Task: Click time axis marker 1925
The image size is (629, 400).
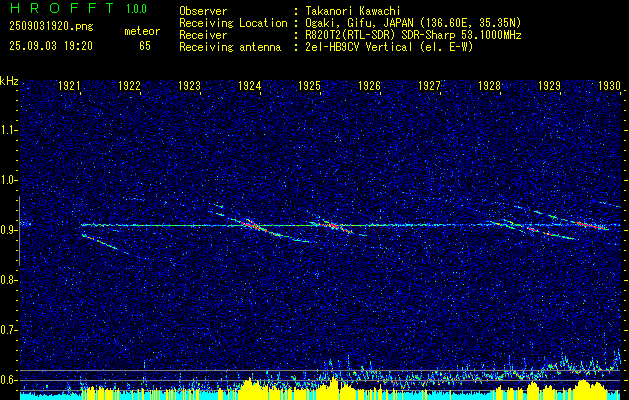Action: (309, 85)
